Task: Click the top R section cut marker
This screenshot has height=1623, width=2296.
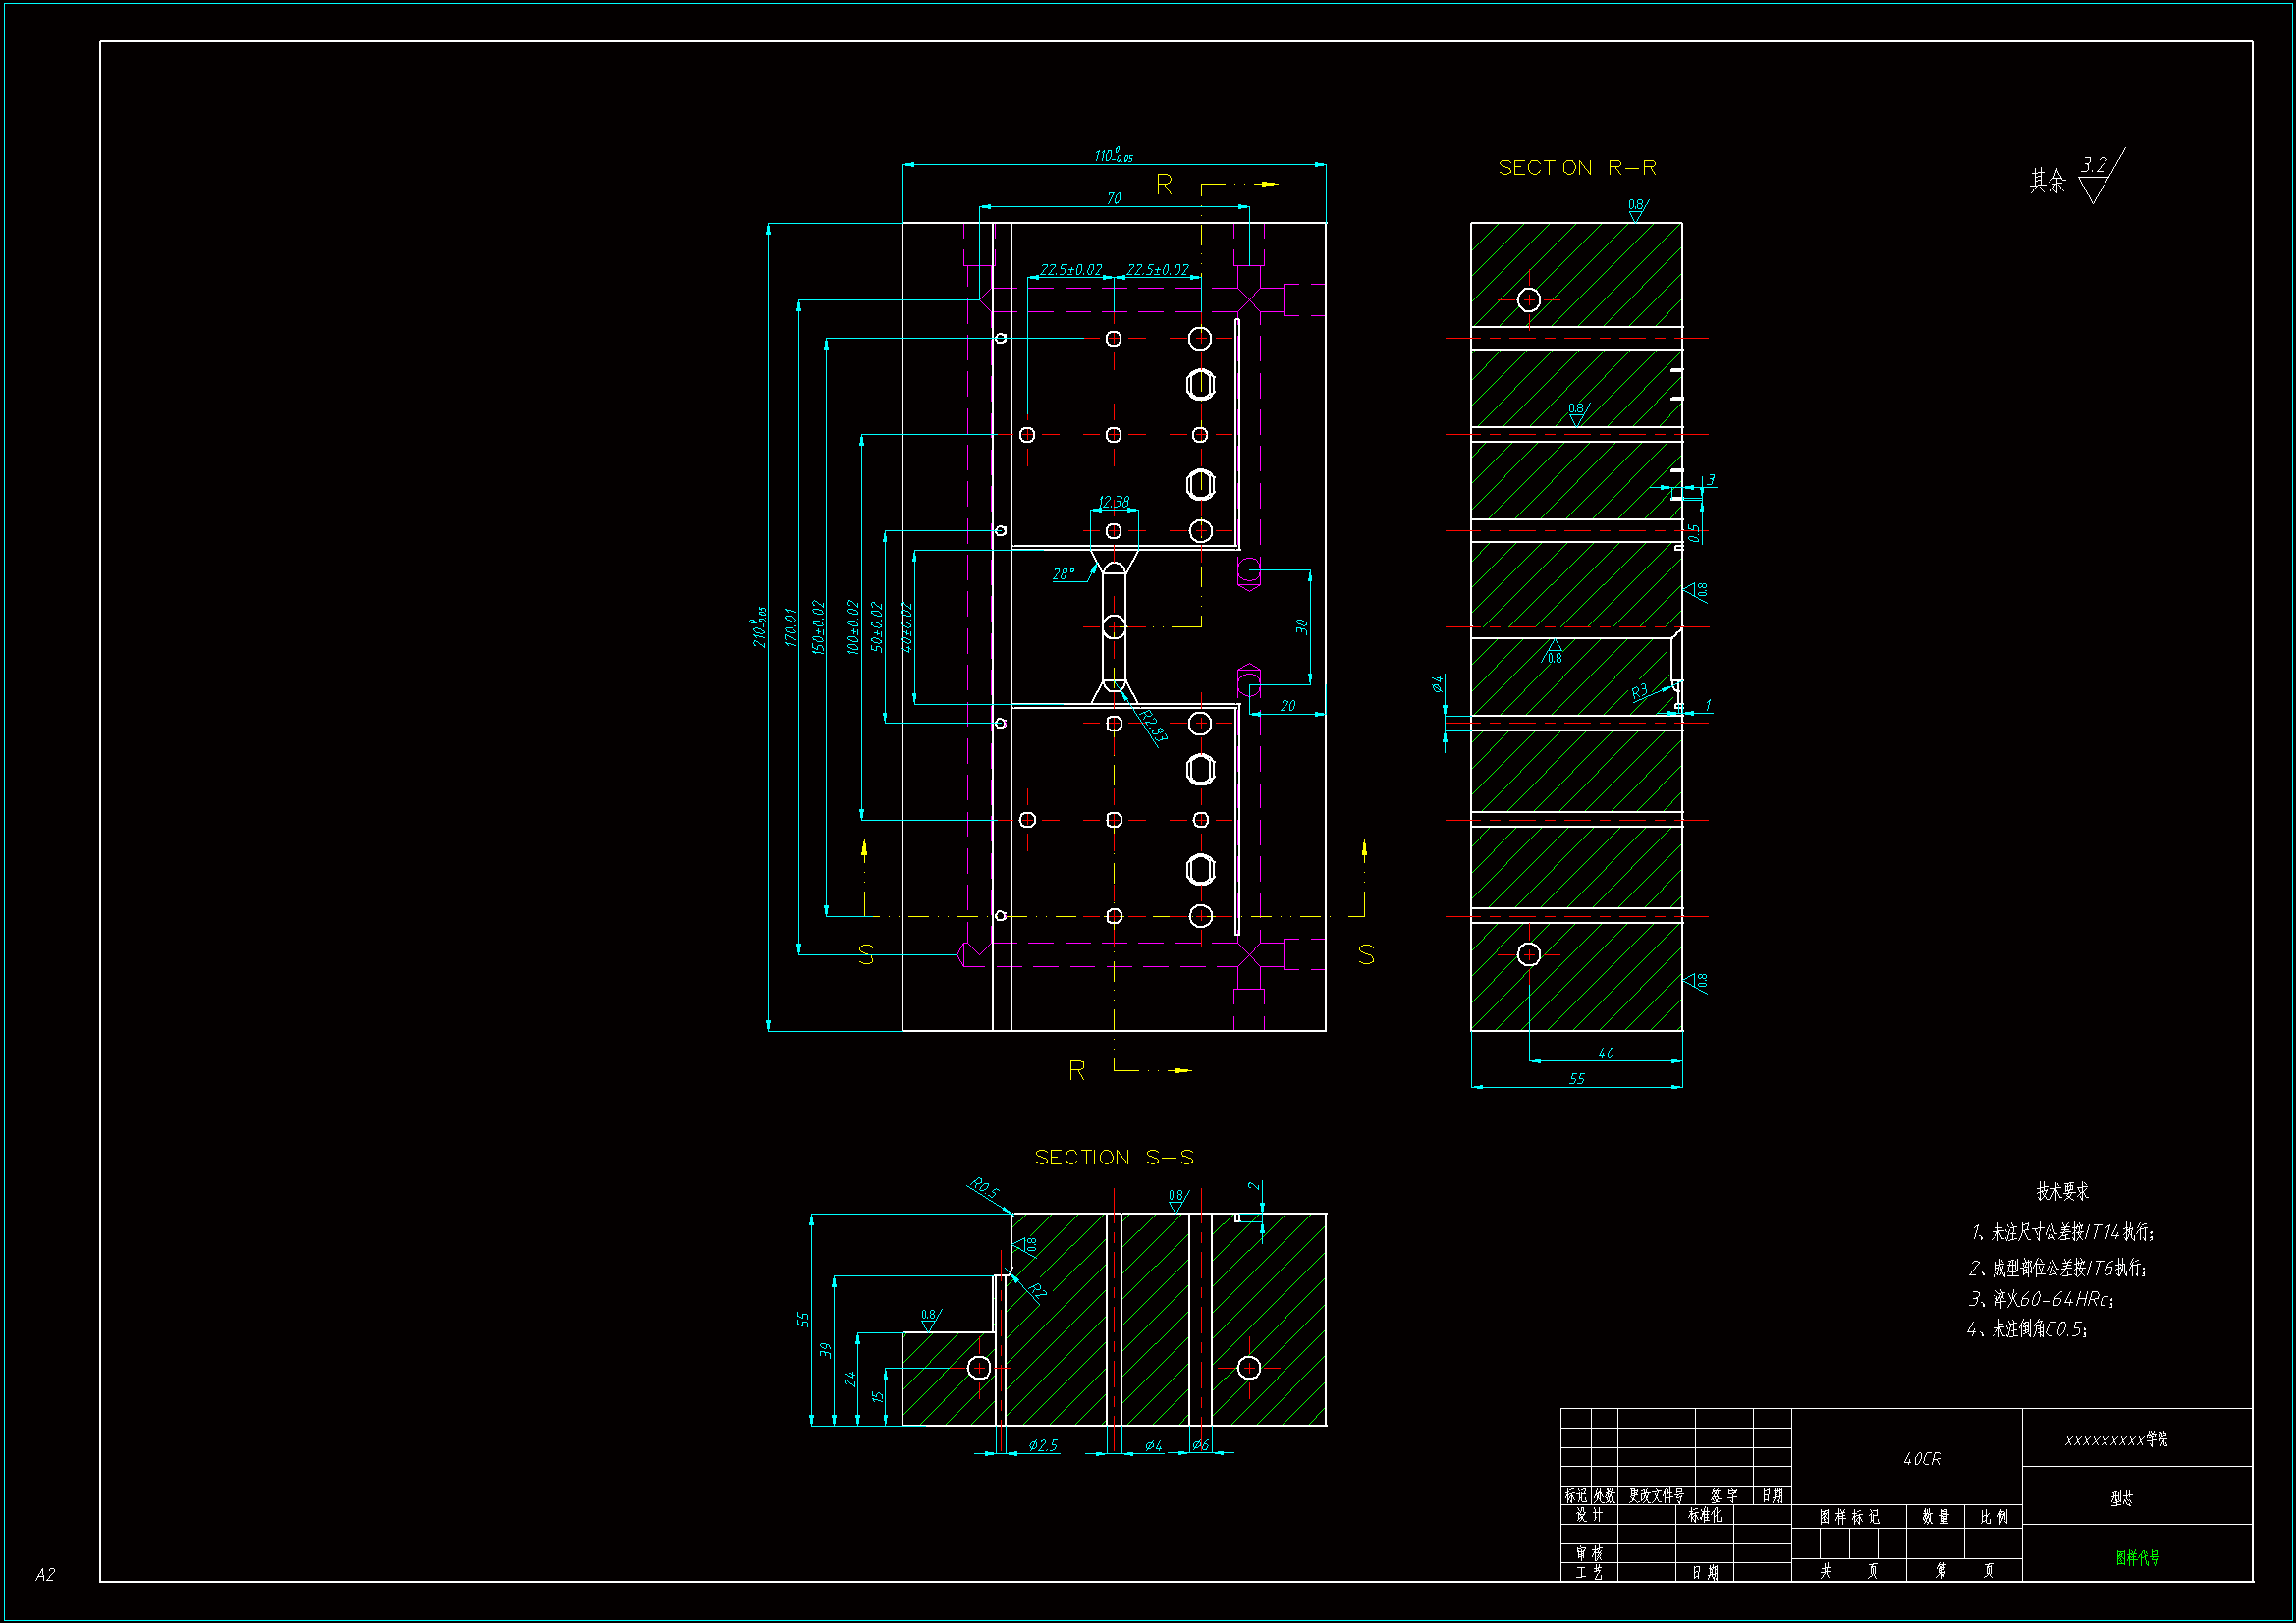Action: point(1164,185)
